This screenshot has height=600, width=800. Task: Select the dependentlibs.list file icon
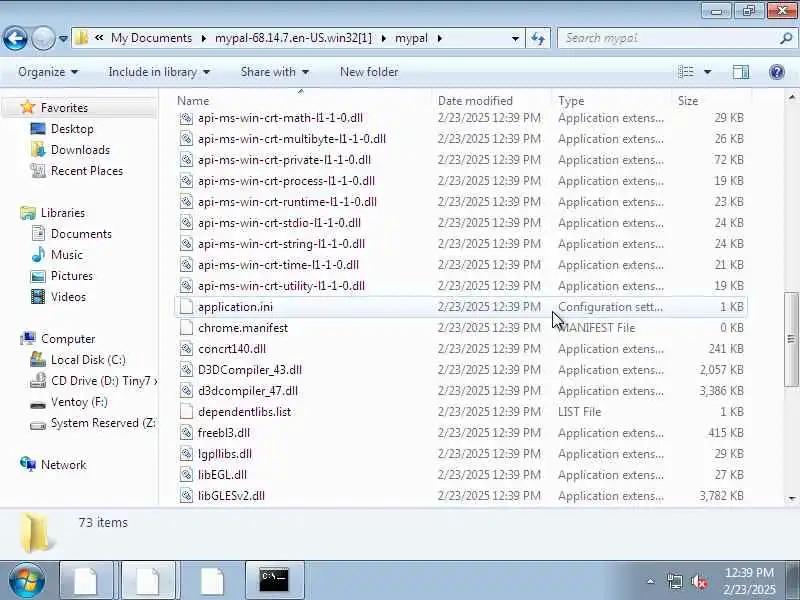tap(187, 412)
